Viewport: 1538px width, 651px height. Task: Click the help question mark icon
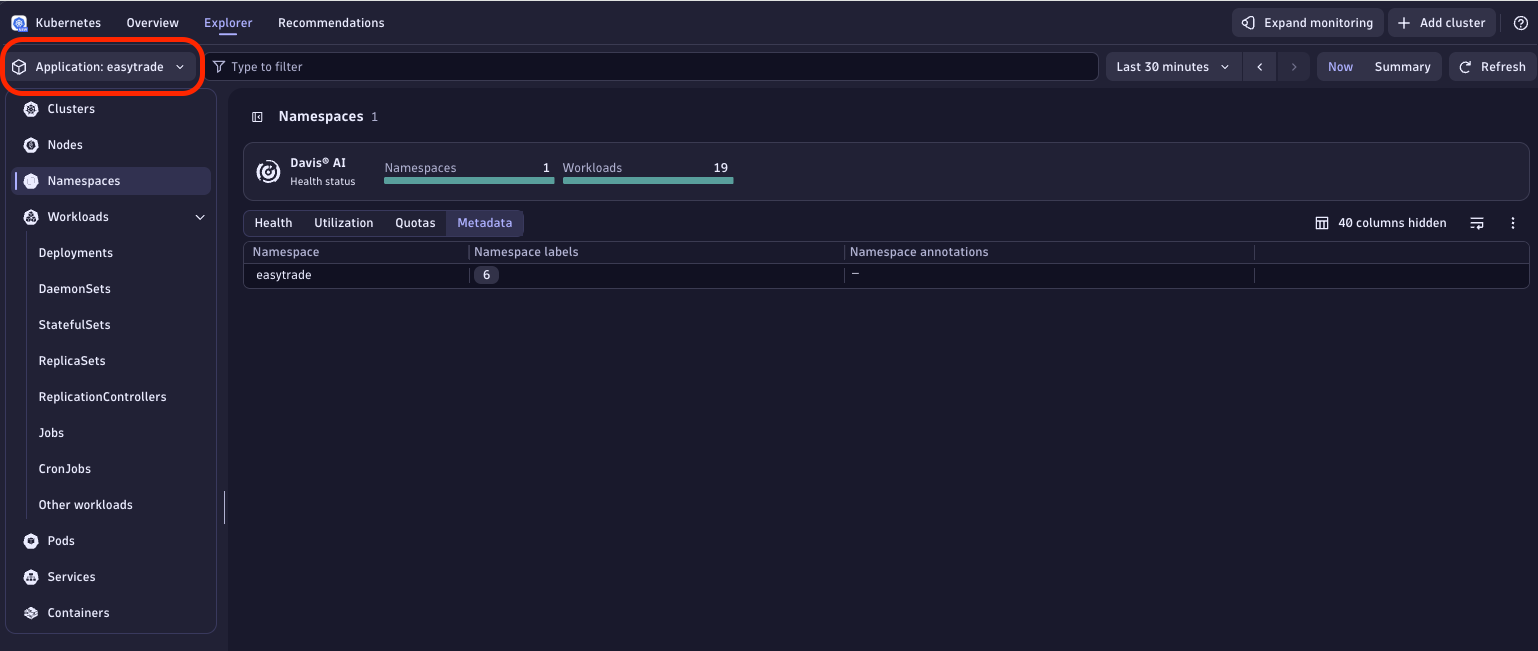[1520, 23]
